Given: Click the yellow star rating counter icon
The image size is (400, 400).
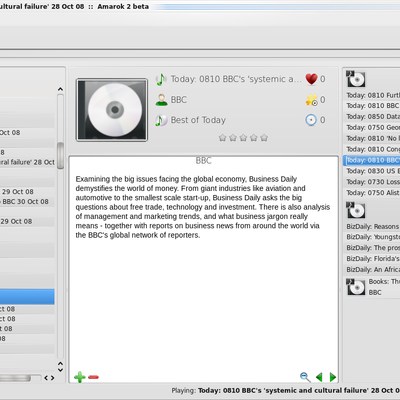Looking at the screenshot, I should pyautogui.click(x=311, y=100).
